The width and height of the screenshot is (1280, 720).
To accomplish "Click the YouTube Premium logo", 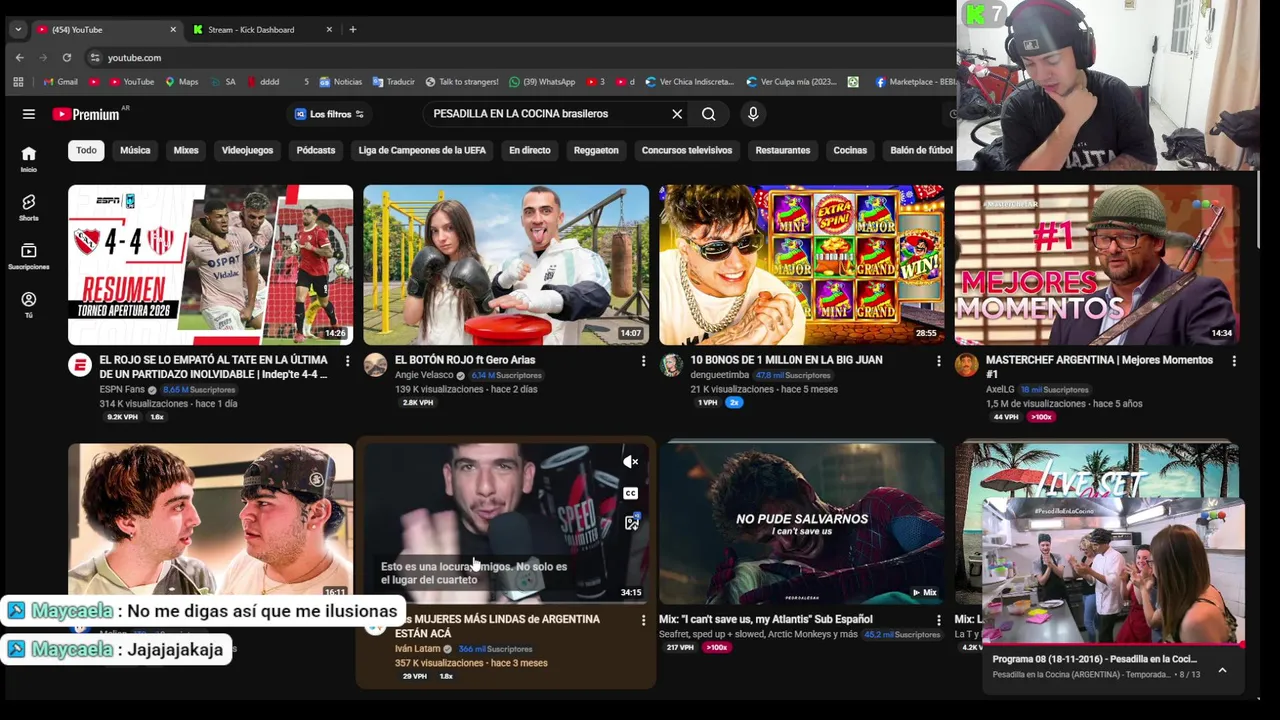I will pos(86,114).
